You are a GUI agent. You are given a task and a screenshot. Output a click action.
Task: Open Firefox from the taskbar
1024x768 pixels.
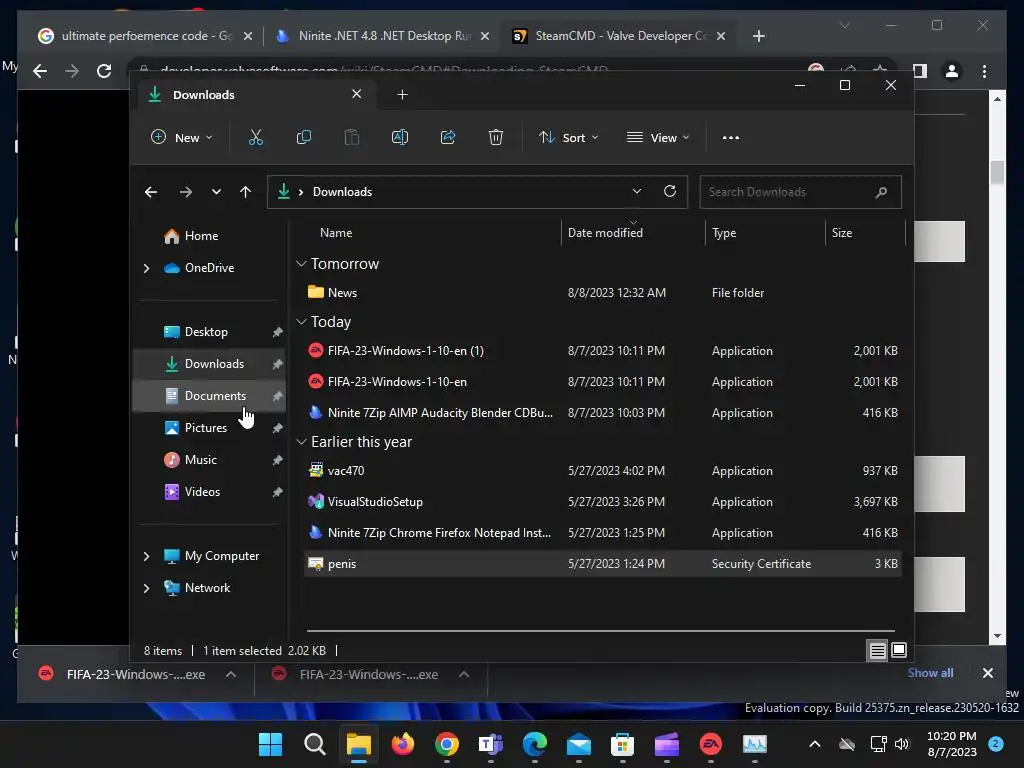(403, 744)
